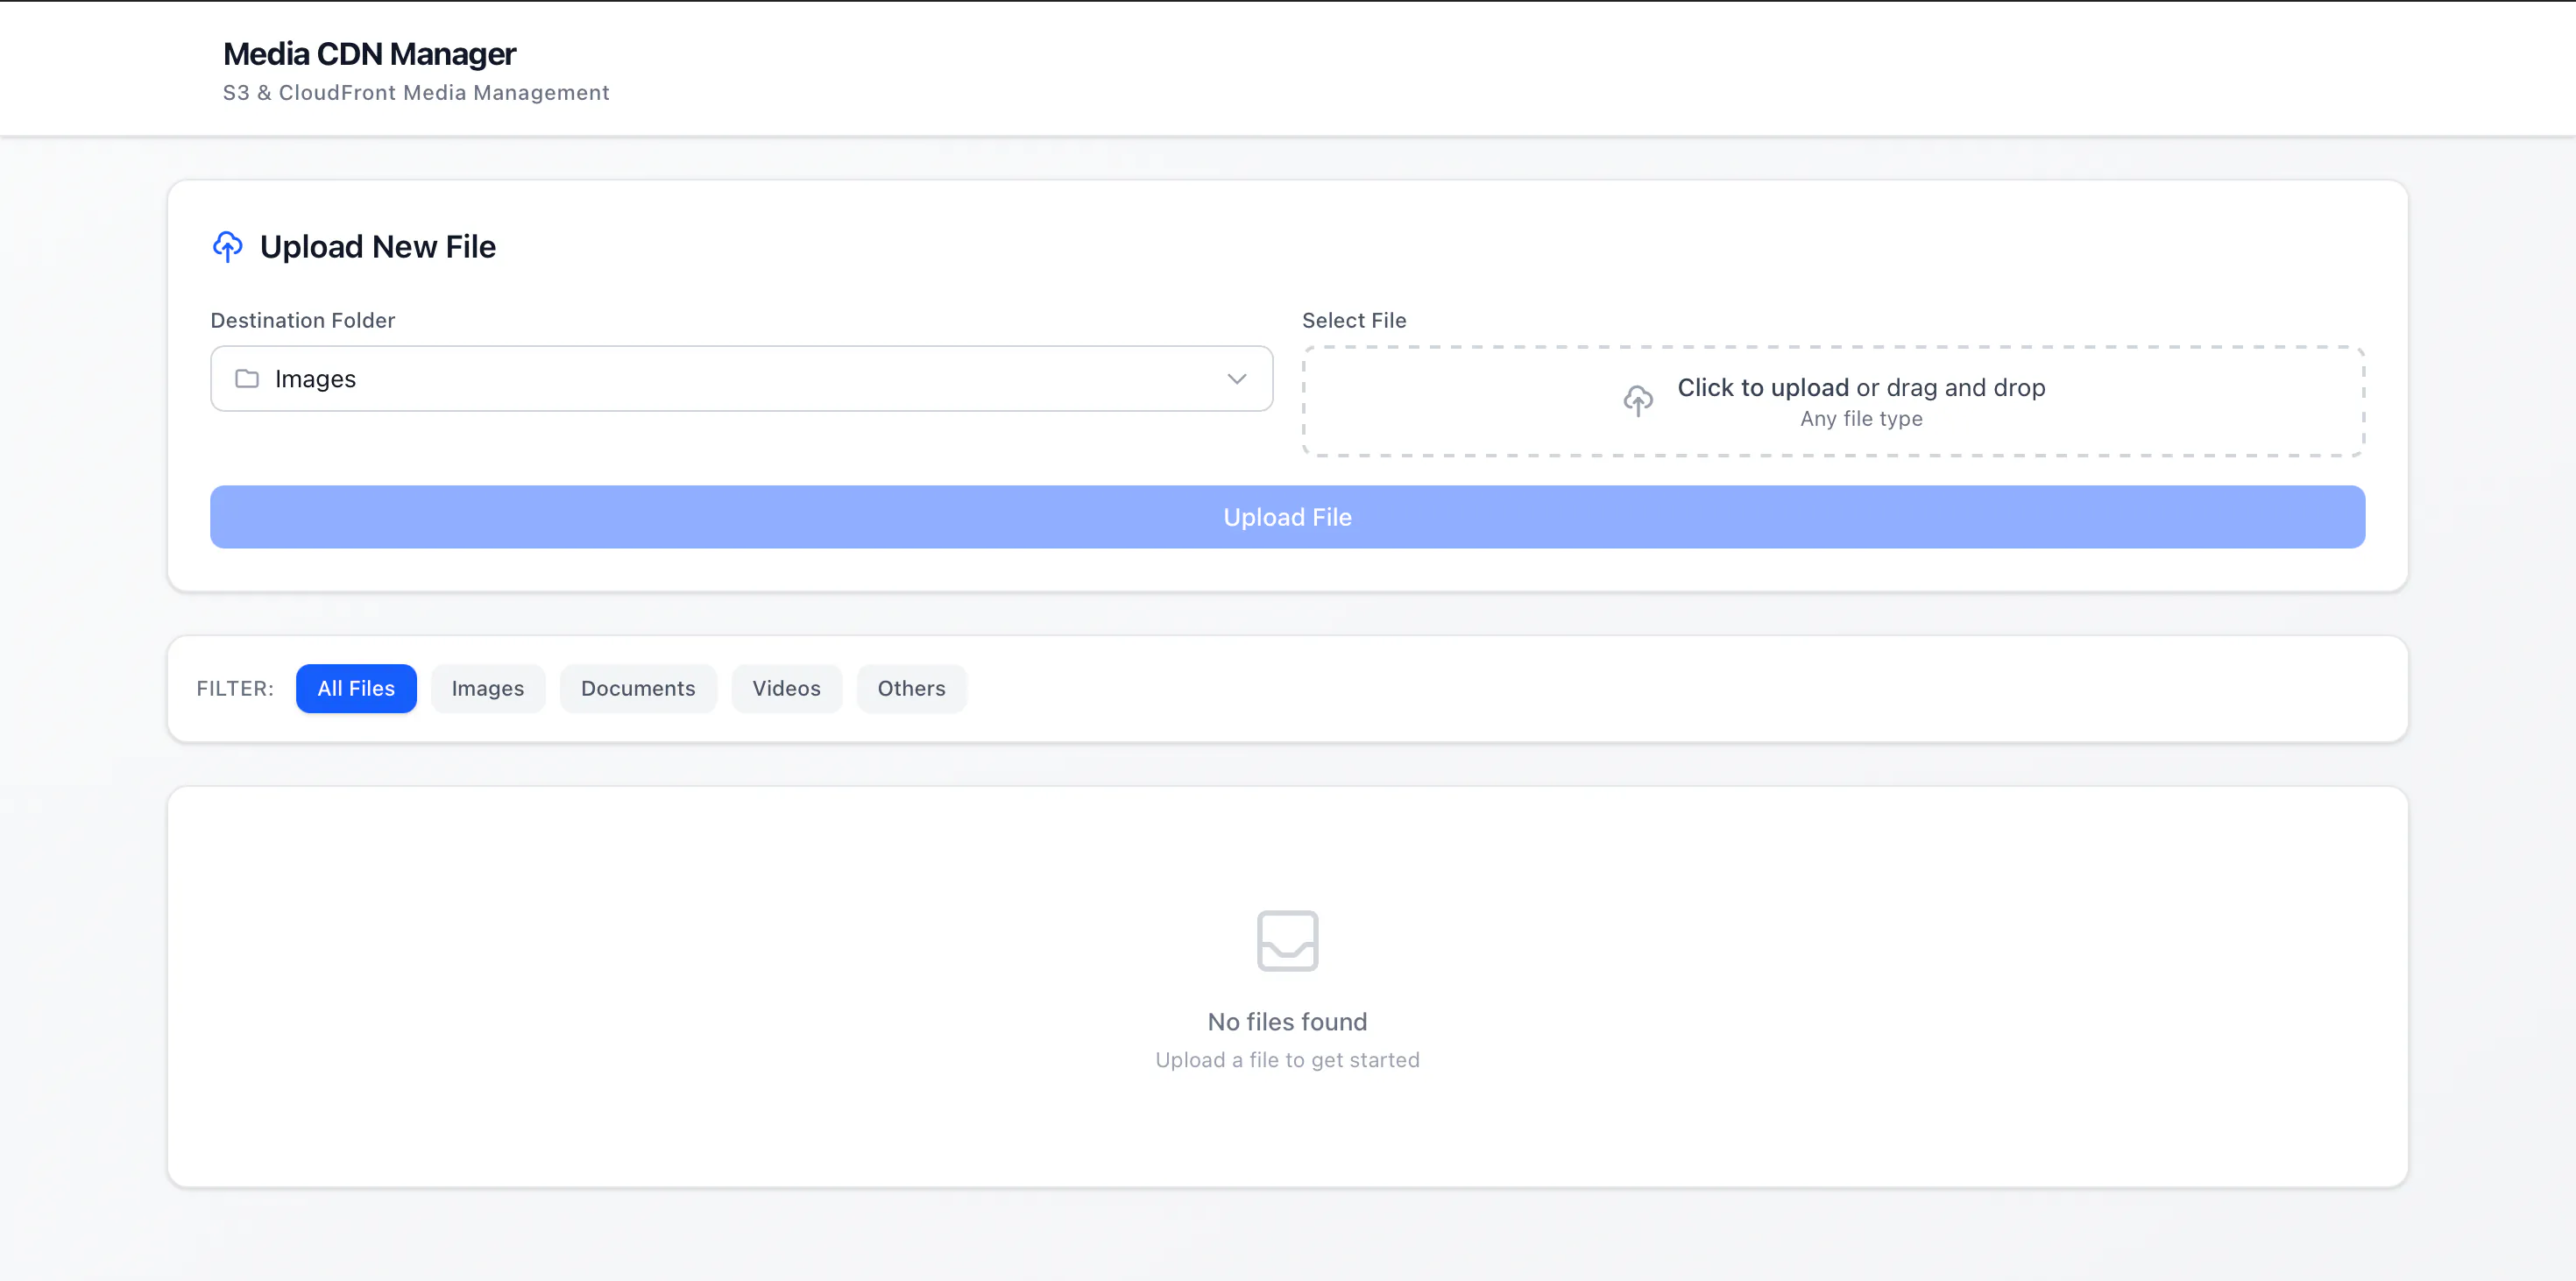Viewport: 2576px width, 1281px height.
Task: Show only Videos in the file list
Action: click(x=786, y=688)
